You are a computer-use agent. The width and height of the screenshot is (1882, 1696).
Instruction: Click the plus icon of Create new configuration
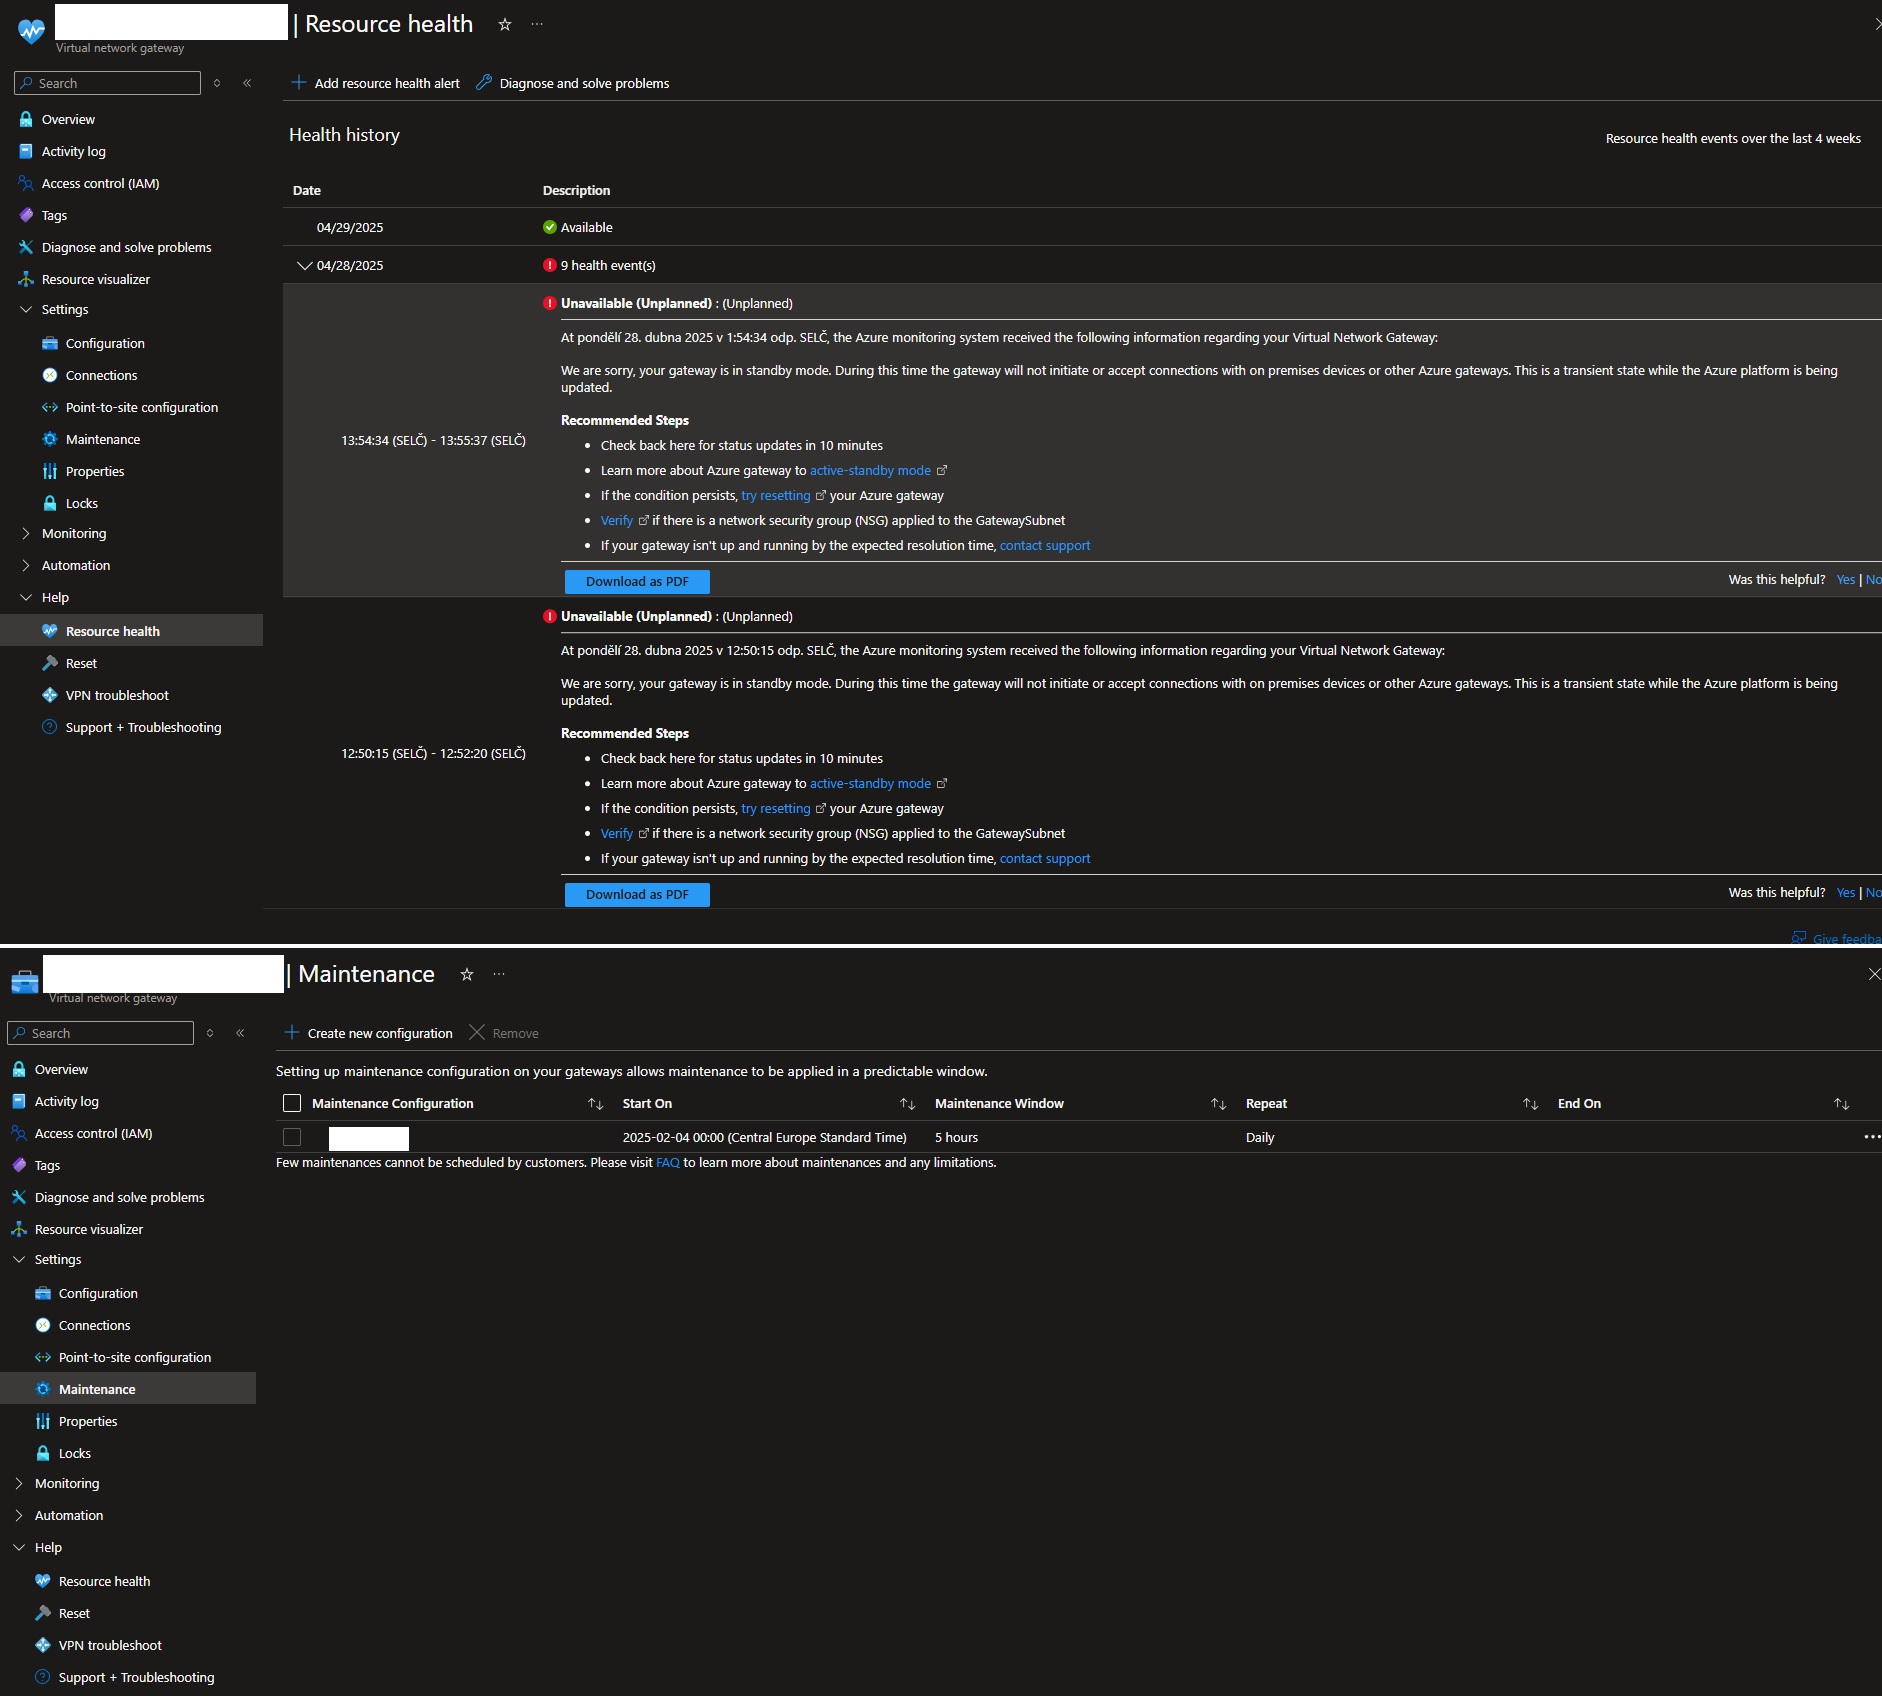pos(291,1033)
